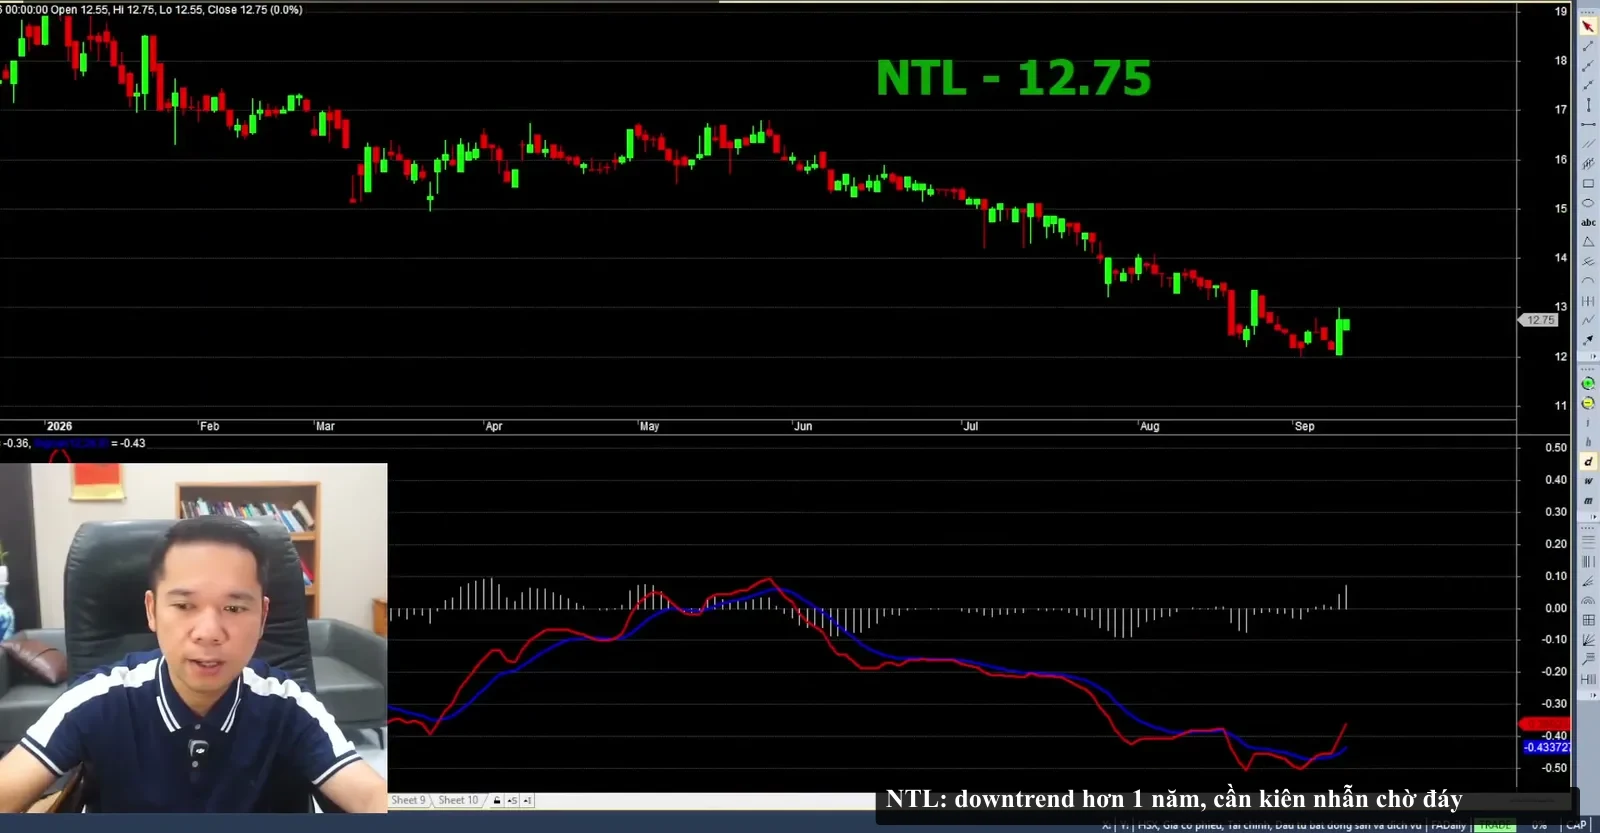The height and width of the screenshot is (833, 1600).
Task: Click the green zoom in button
Action: 1588,384
